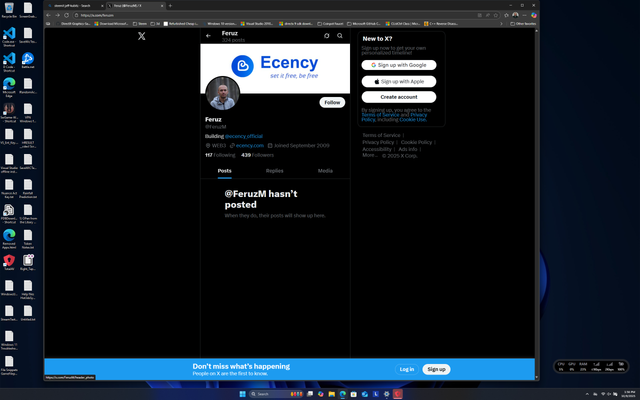This screenshot has height=400, width=640.
Task: Open the Other favorites folder
Action: click(523, 24)
